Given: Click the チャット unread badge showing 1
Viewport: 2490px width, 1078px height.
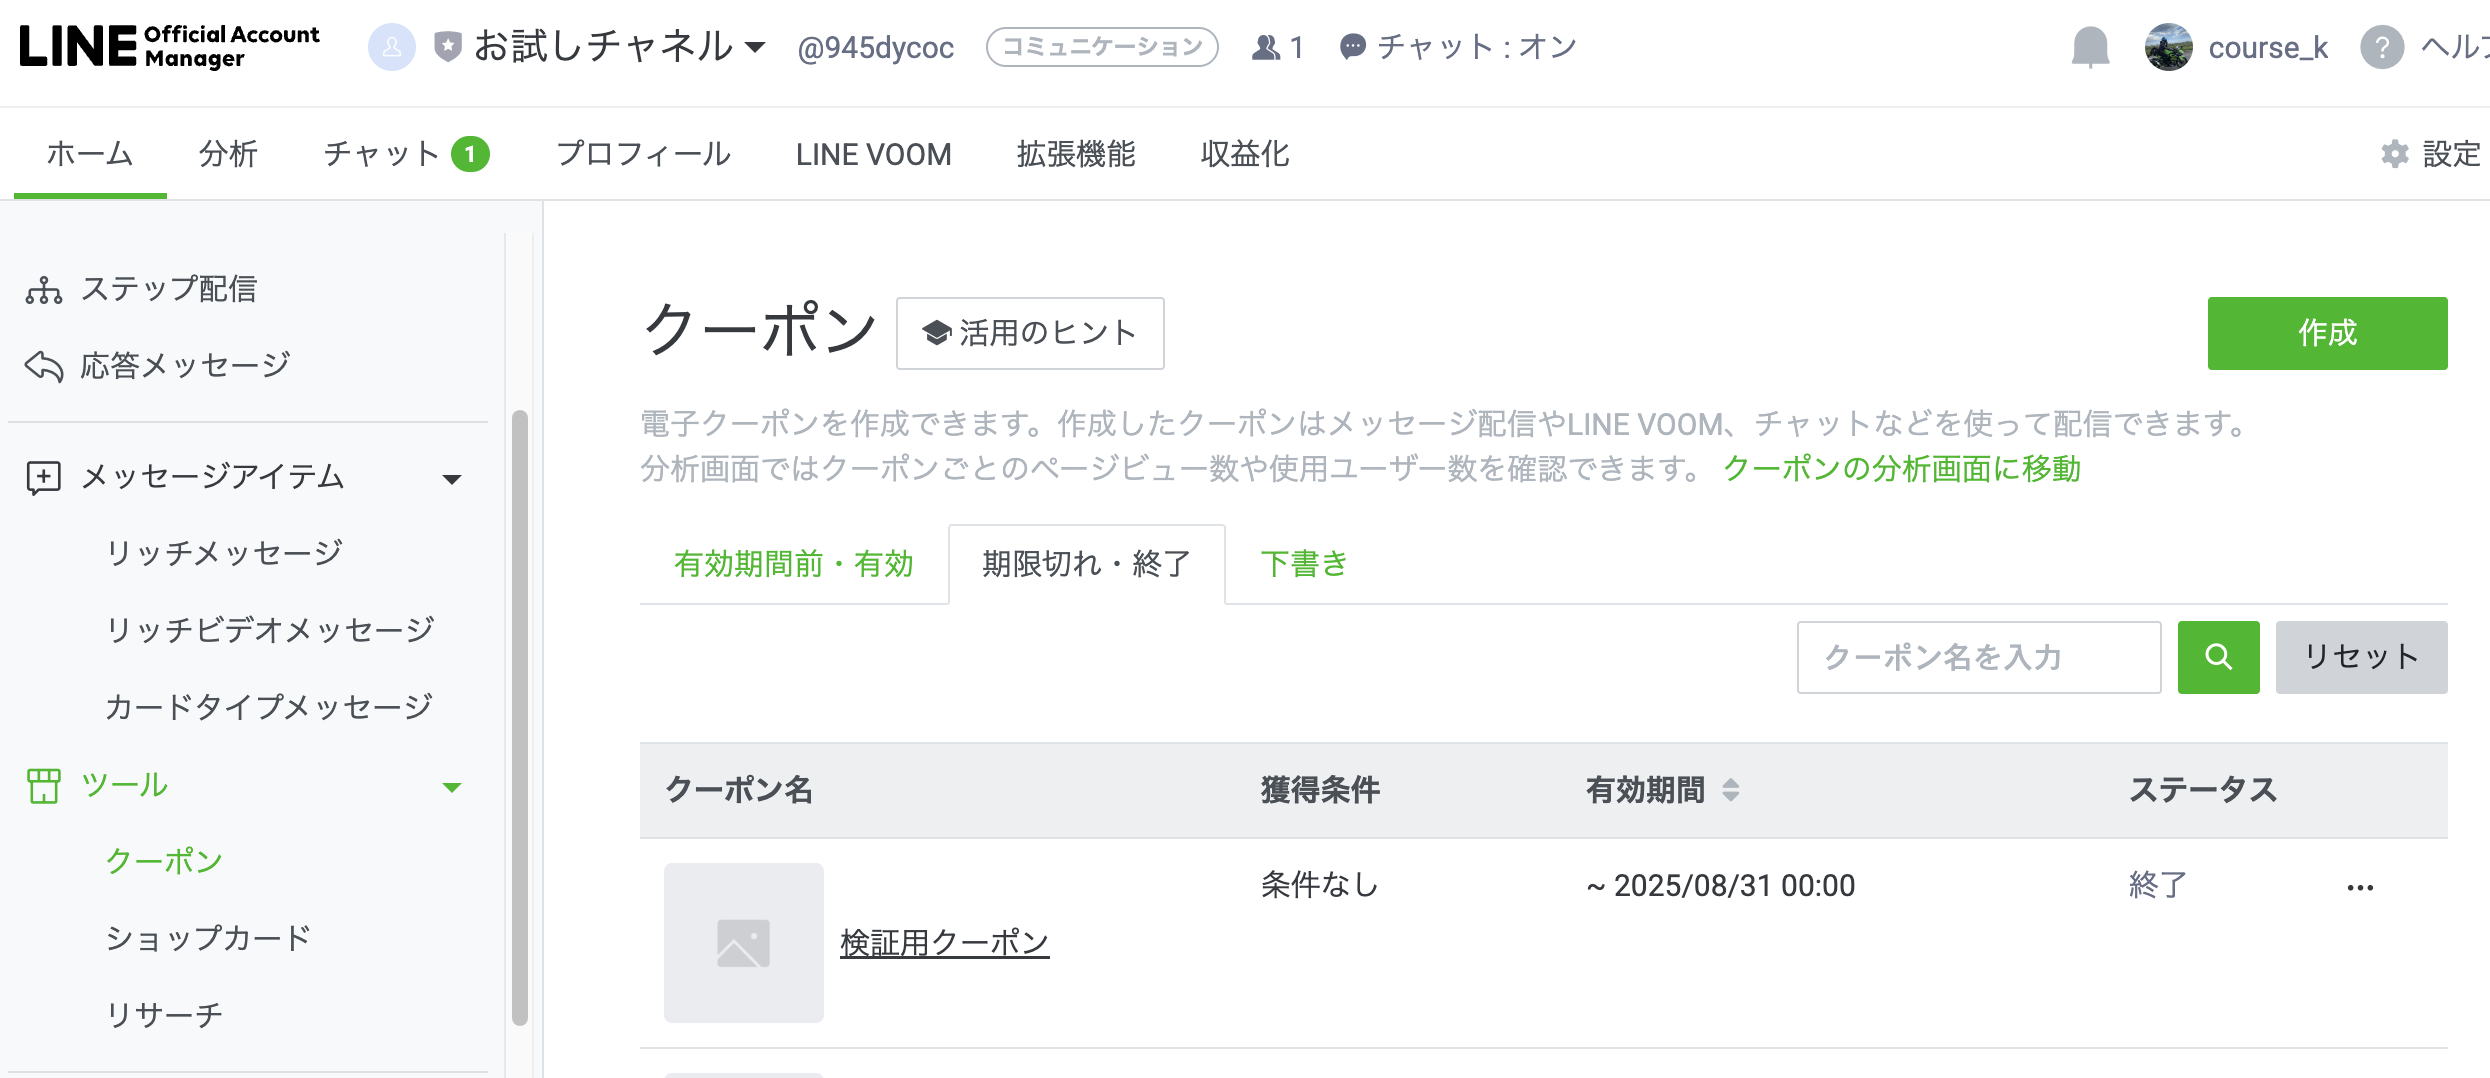Looking at the screenshot, I should (470, 154).
